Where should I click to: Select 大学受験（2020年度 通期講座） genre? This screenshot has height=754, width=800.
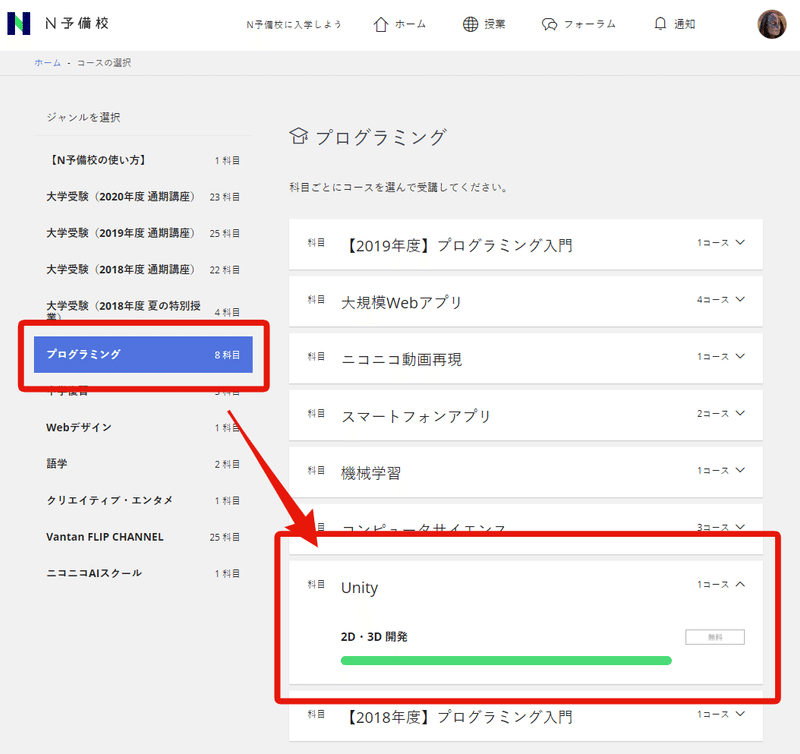[x=143, y=196]
